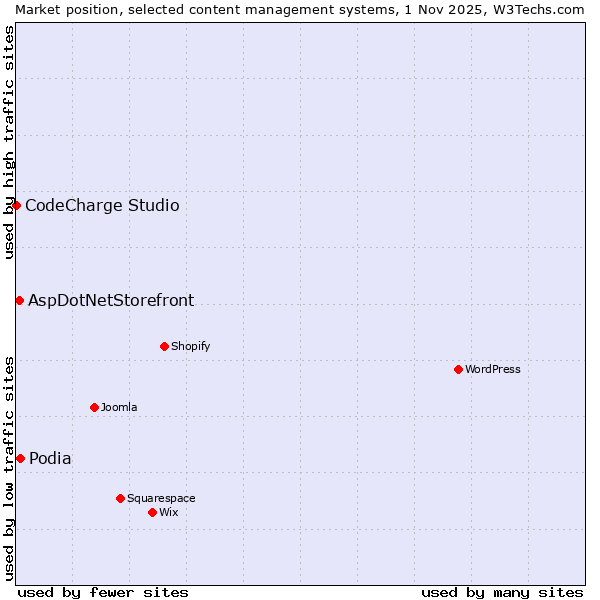Click the Shopify text label
Image resolution: width=600 pixels, height=600 pixels.
[x=190, y=346]
